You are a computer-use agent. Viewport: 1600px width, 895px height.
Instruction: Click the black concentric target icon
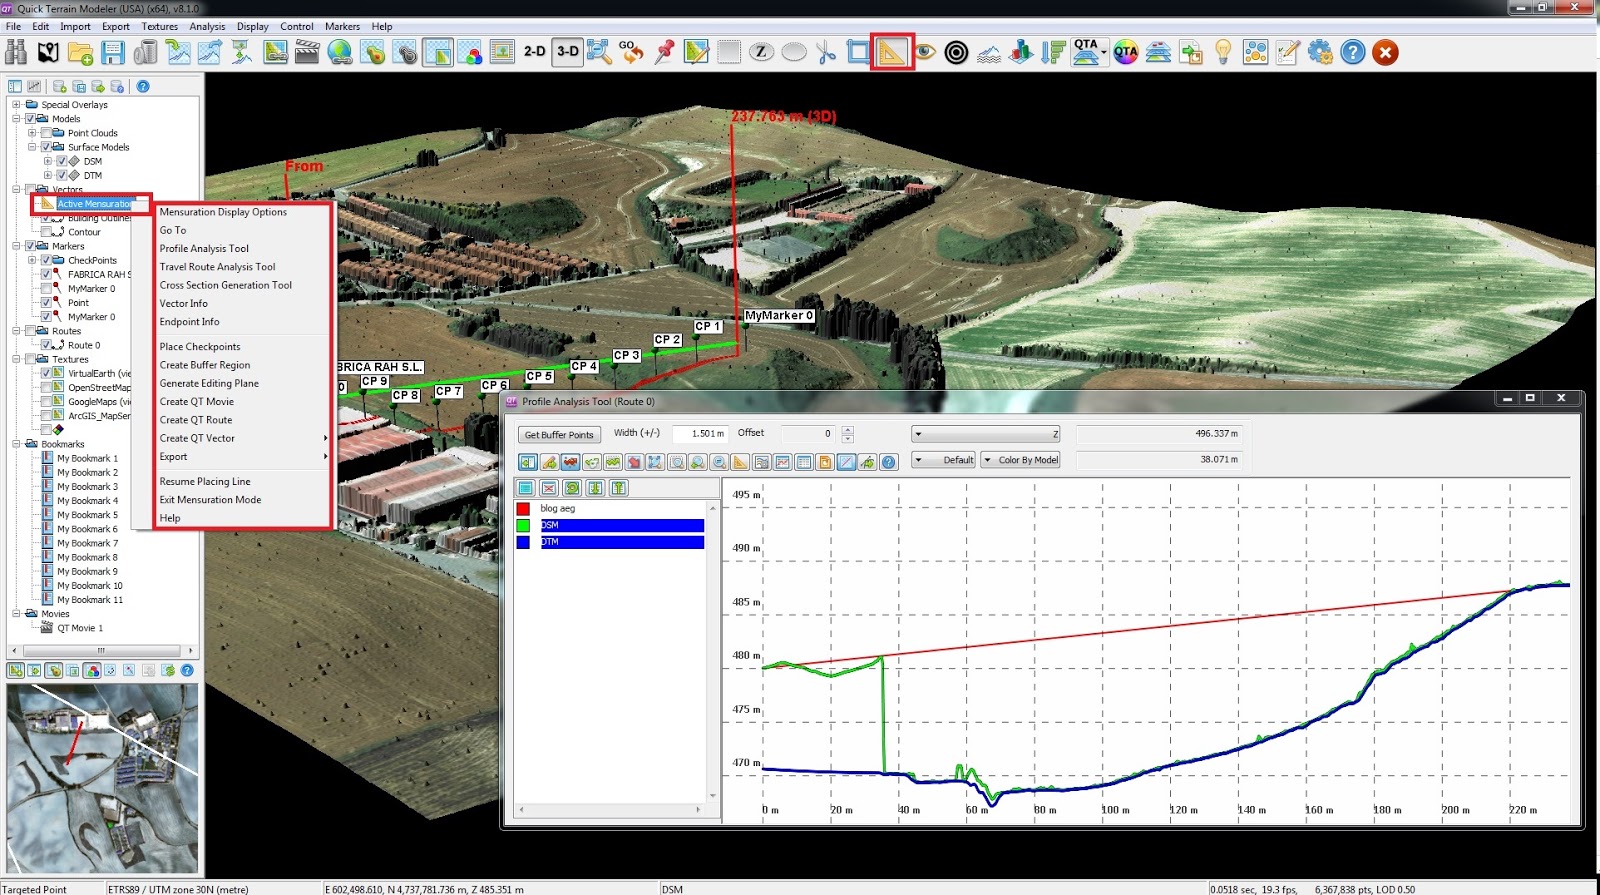[956, 52]
